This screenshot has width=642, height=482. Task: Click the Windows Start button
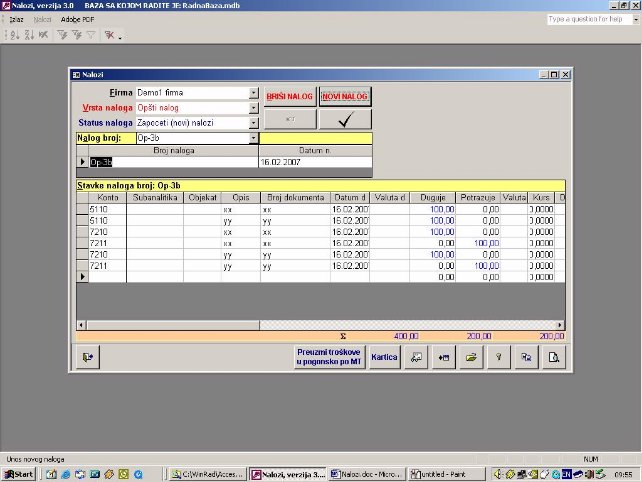point(19,473)
